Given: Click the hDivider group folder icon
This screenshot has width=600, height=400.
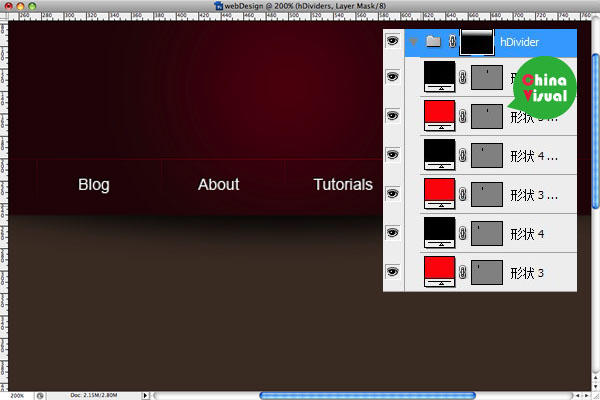Looking at the screenshot, I should (x=432, y=42).
